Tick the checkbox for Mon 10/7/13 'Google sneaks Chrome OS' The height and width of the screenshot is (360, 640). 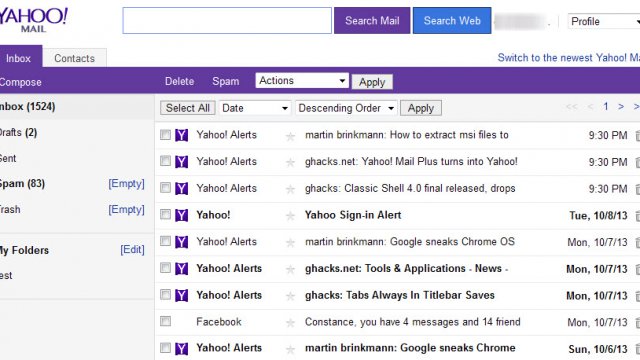coord(165,241)
